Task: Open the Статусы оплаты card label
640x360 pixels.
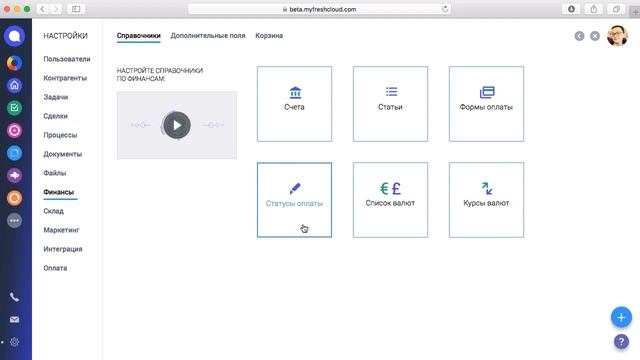Action: tap(294, 203)
